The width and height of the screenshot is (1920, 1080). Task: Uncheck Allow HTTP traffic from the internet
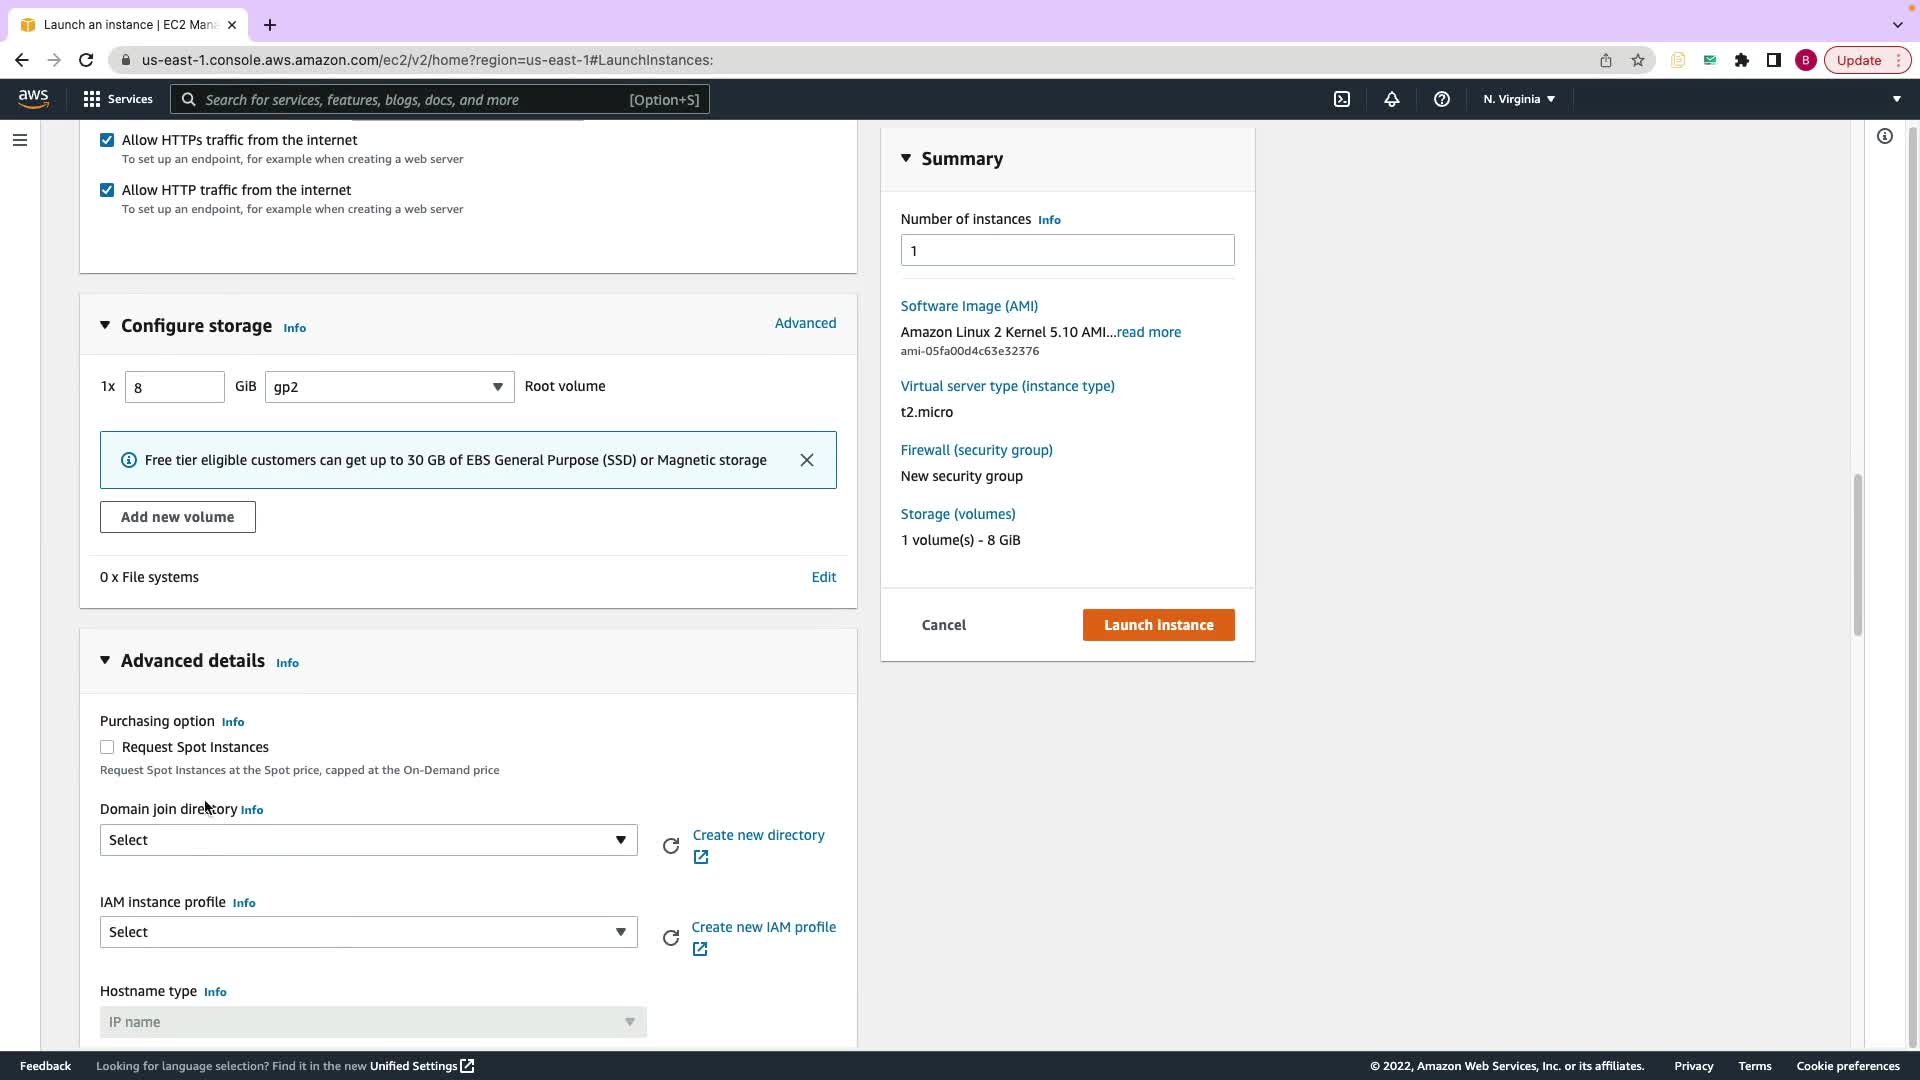coord(107,190)
